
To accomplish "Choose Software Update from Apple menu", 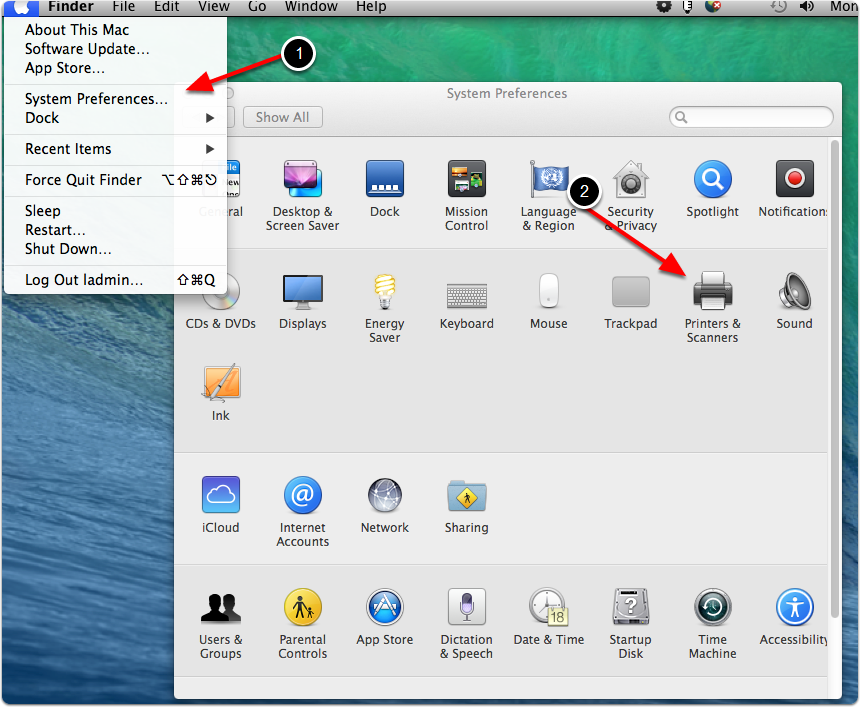I will pos(115,49).
